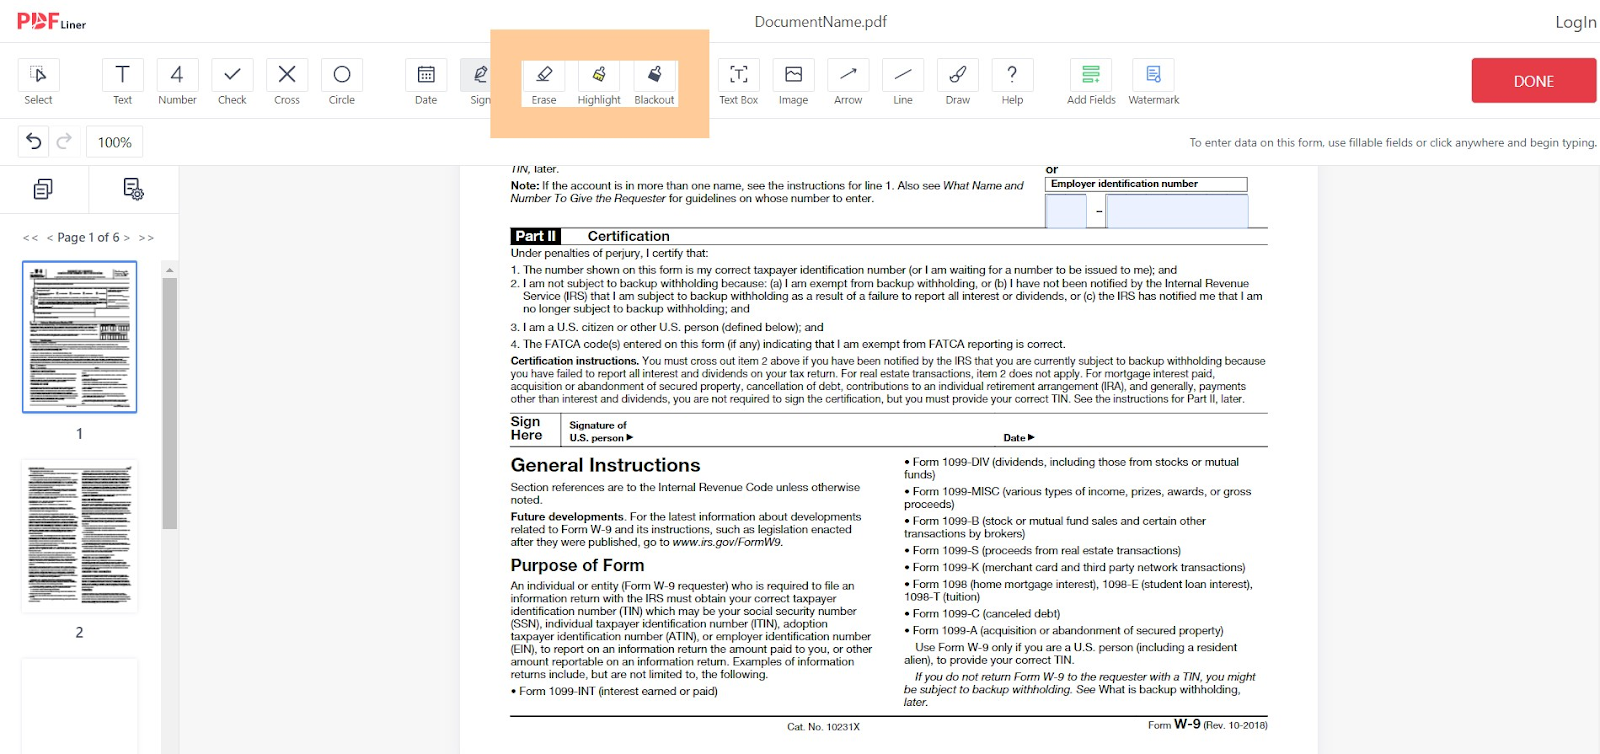
Task: Select the Blackout tool
Action: pos(654,83)
